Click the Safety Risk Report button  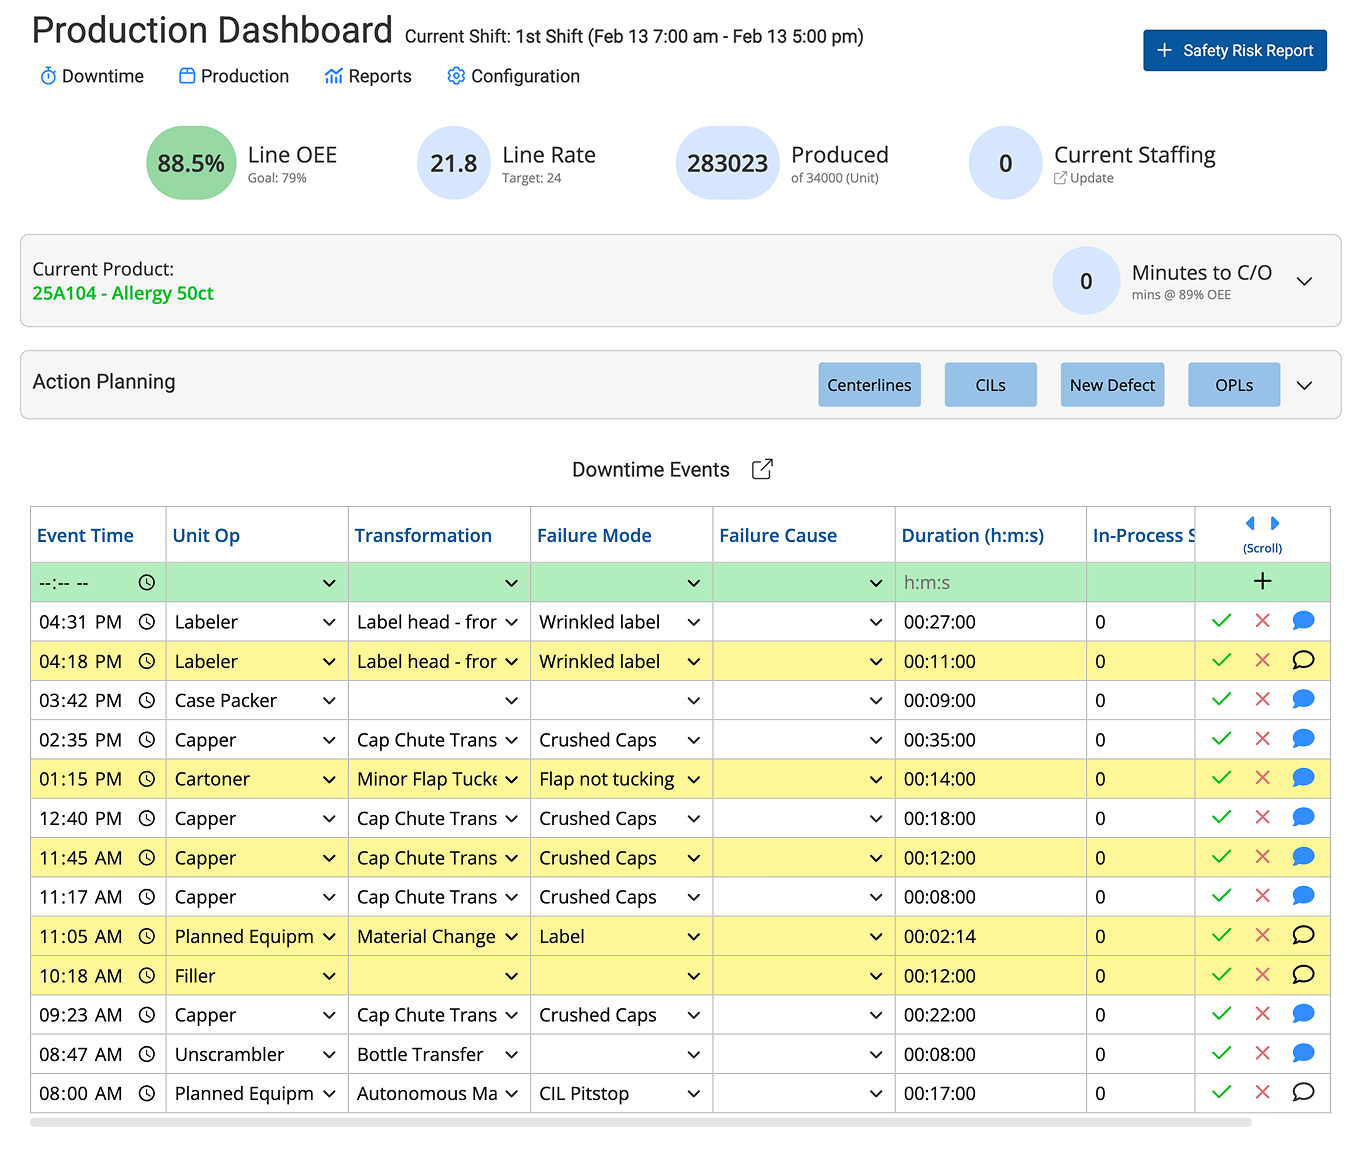[1234, 51]
